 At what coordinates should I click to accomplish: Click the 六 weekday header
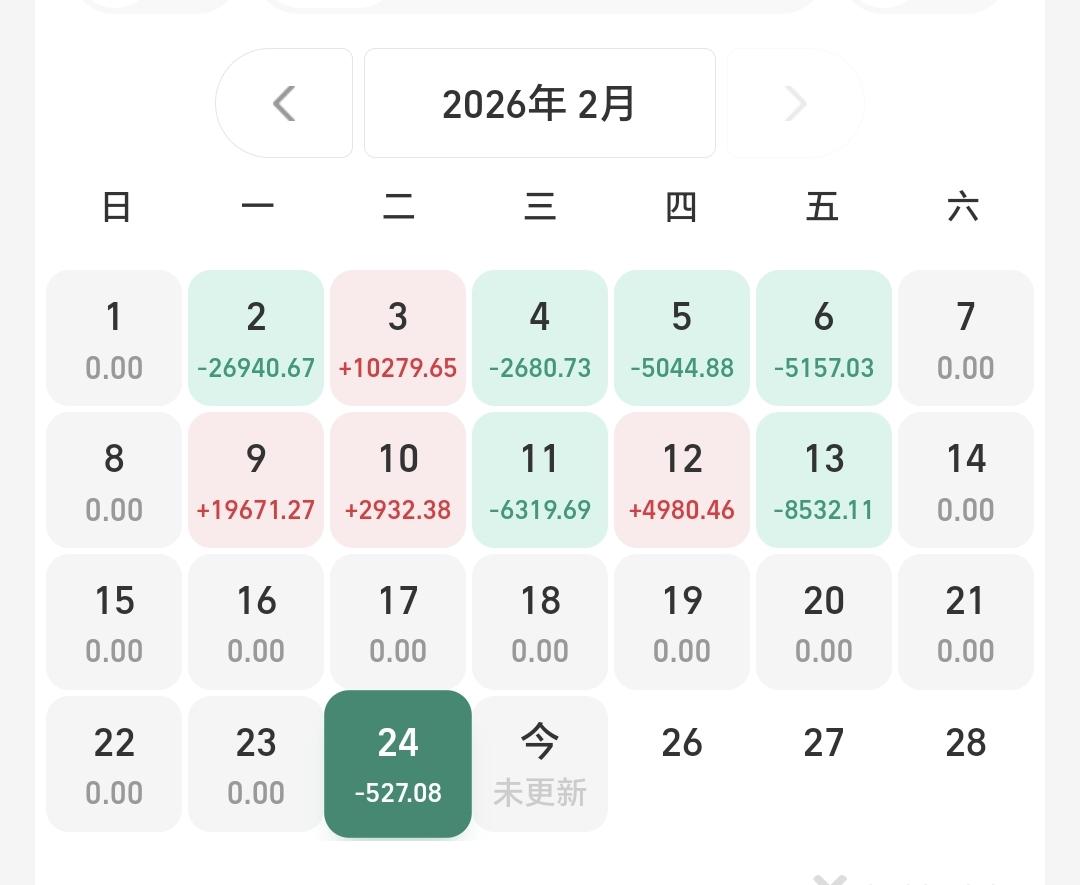point(964,207)
